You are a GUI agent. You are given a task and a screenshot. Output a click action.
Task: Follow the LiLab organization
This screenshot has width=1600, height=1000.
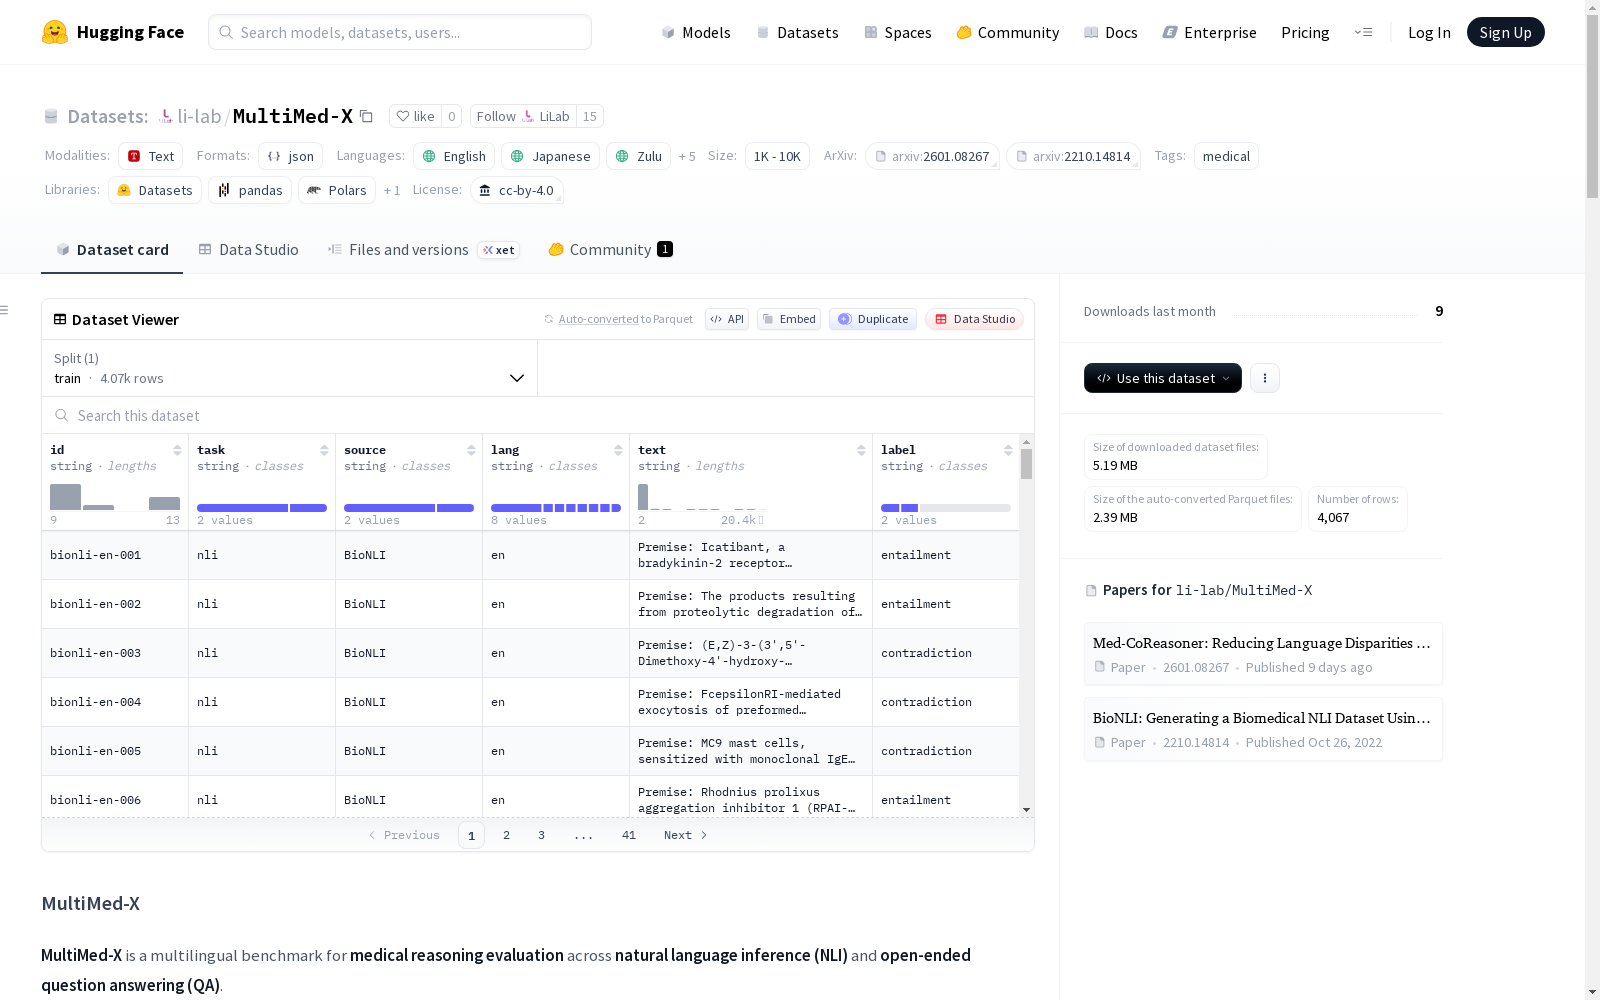tap(523, 116)
